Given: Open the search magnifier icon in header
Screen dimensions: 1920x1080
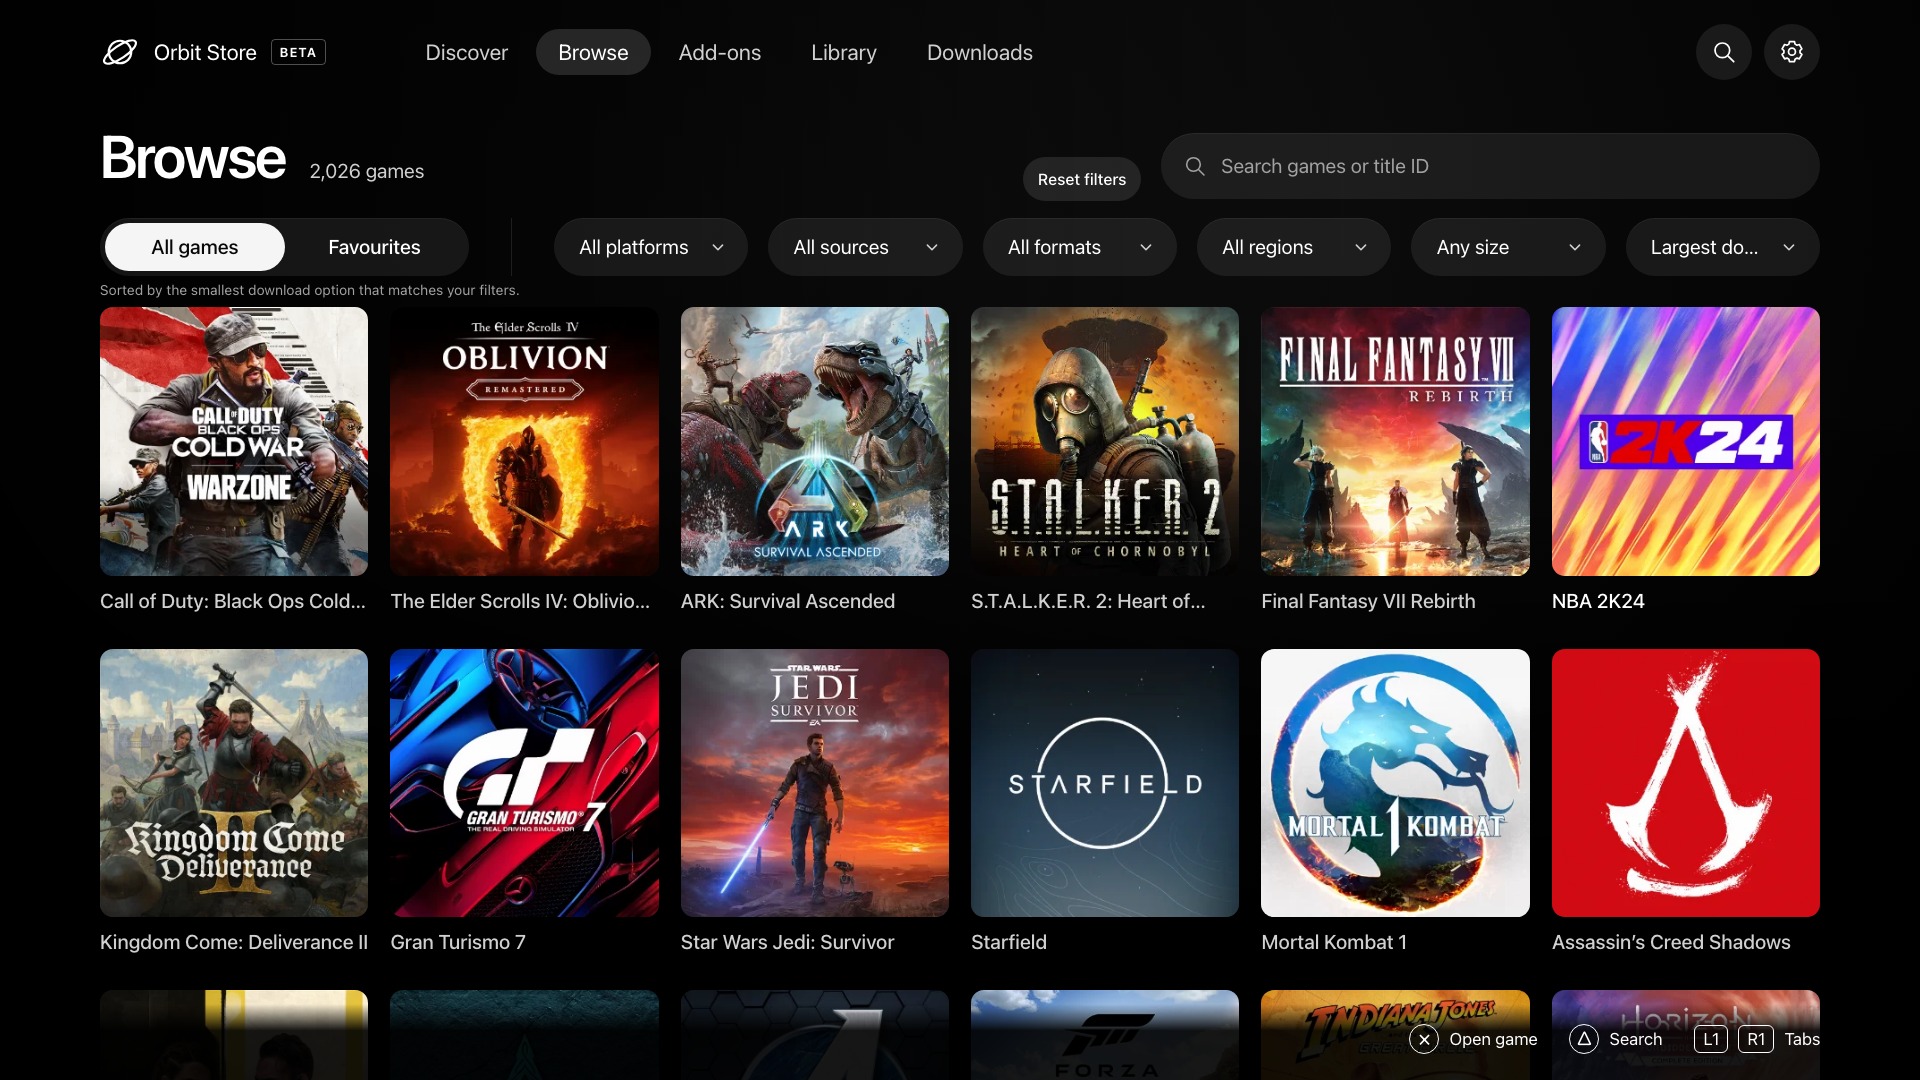Looking at the screenshot, I should pyautogui.click(x=1724, y=52).
